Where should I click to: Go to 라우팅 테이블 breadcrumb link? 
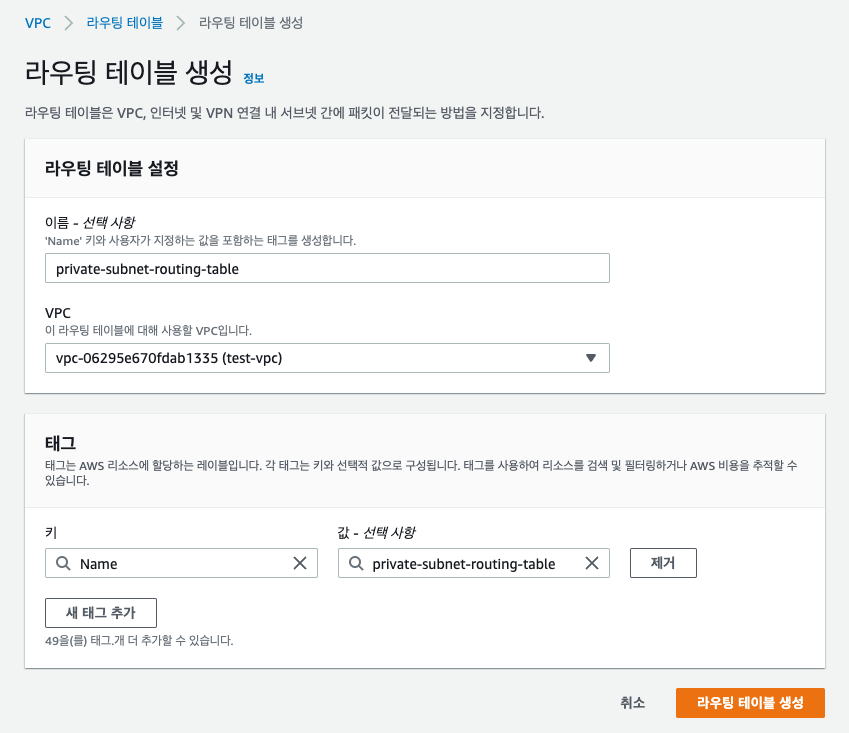click(125, 23)
